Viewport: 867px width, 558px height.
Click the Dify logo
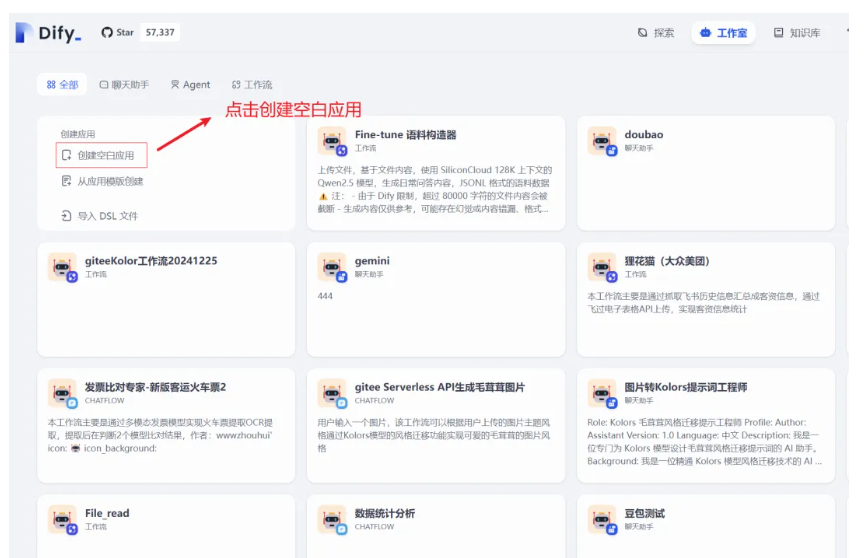click(x=48, y=33)
